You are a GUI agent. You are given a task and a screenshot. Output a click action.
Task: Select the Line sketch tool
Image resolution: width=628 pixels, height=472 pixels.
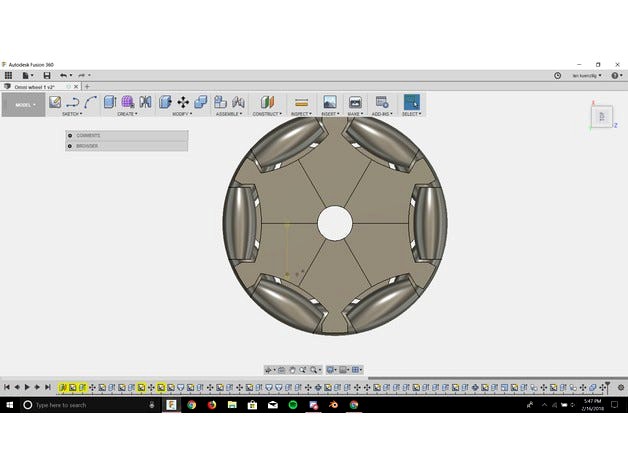(72, 102)
